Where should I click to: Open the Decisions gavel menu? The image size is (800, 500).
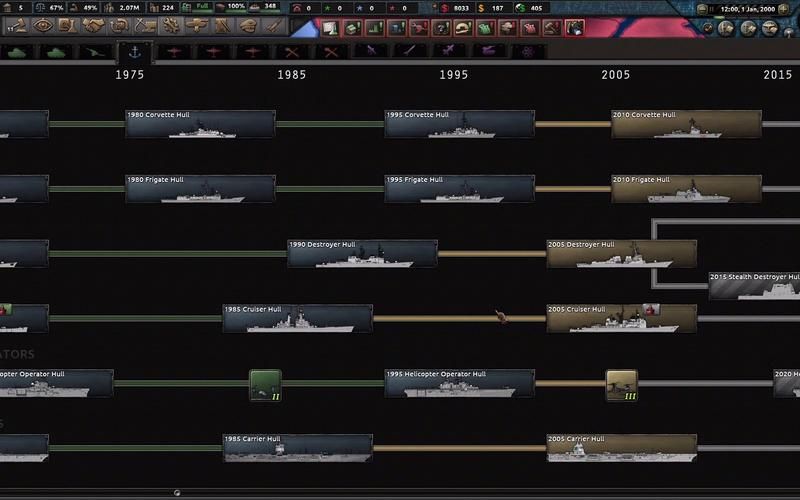coord(18,26)
